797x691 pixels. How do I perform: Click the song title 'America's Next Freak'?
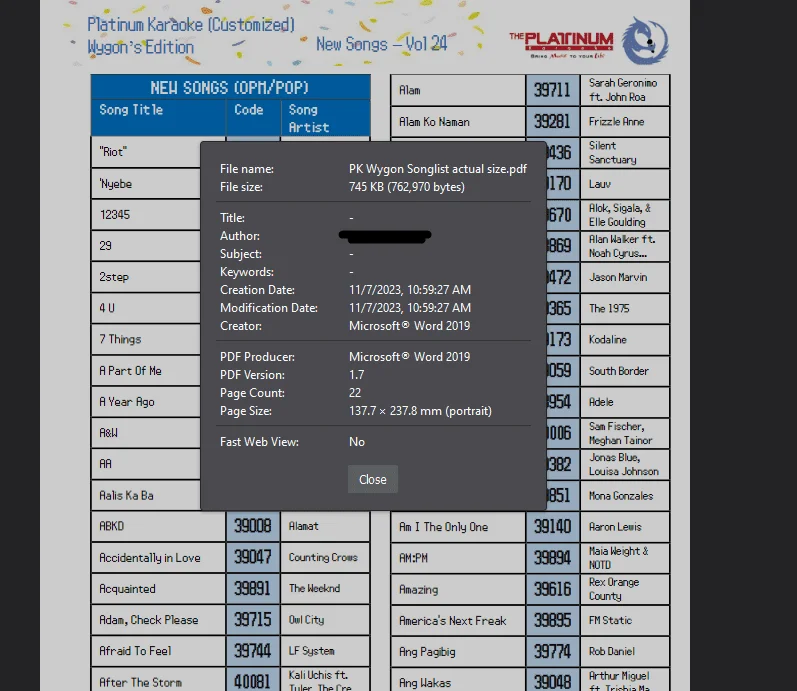pos(453,620)
